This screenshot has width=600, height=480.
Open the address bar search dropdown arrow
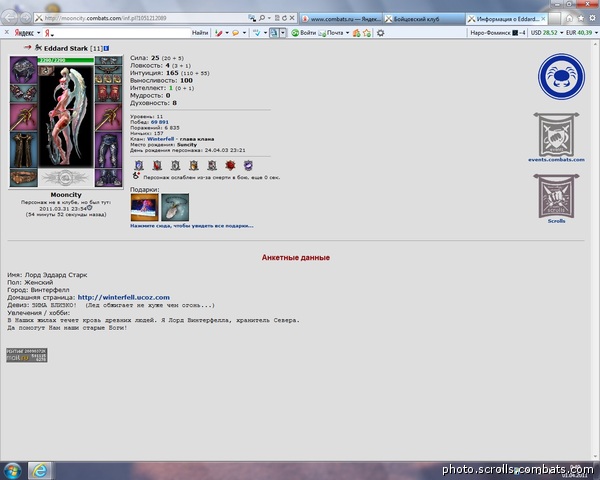pyautogui.click(x=269, y=18)
